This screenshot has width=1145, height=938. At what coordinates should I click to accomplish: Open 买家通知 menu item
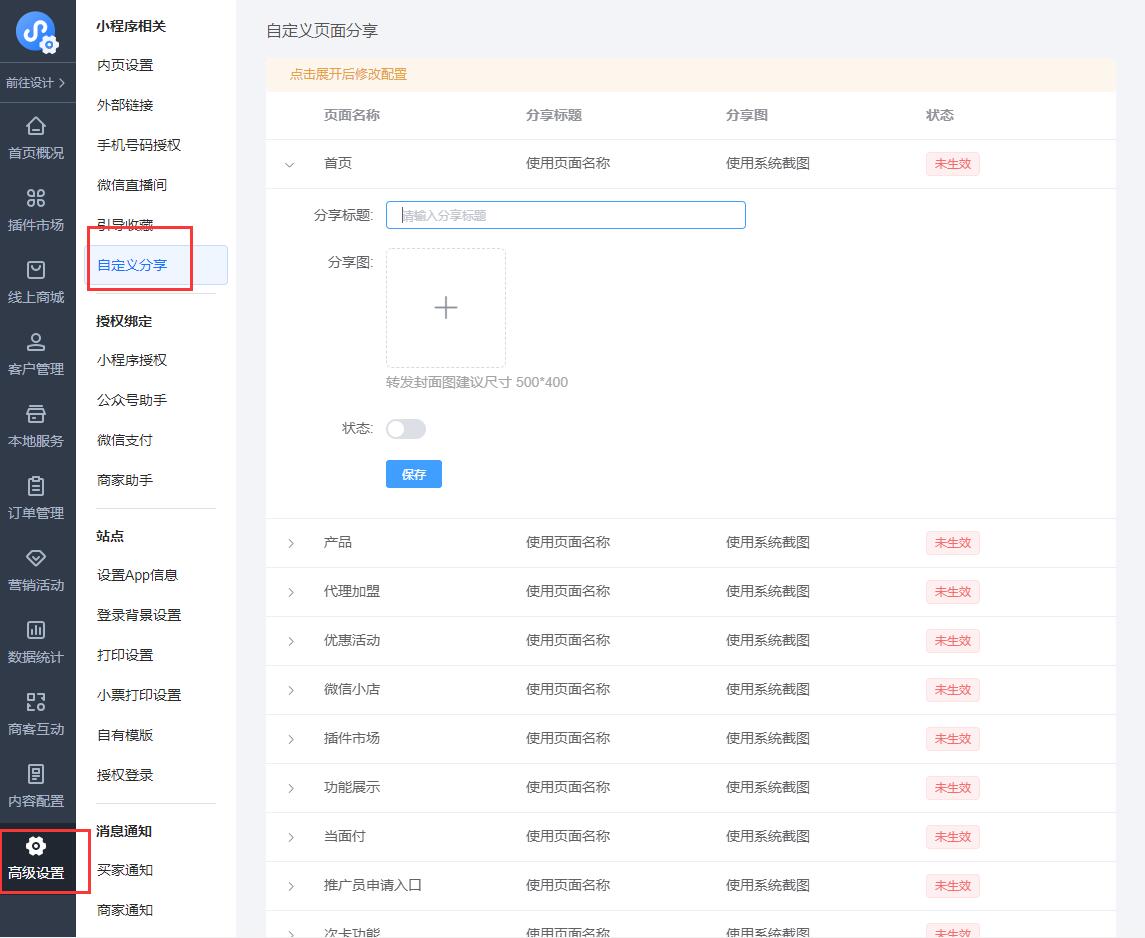pos(125,870)
